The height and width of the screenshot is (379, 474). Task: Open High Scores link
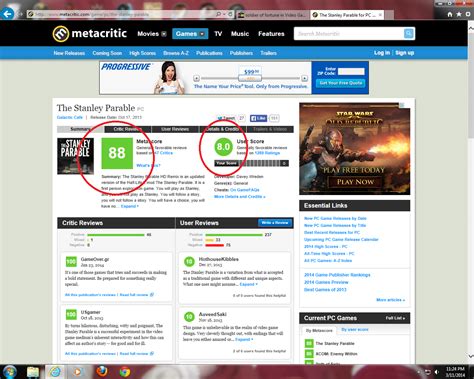(x=142, y=53)
